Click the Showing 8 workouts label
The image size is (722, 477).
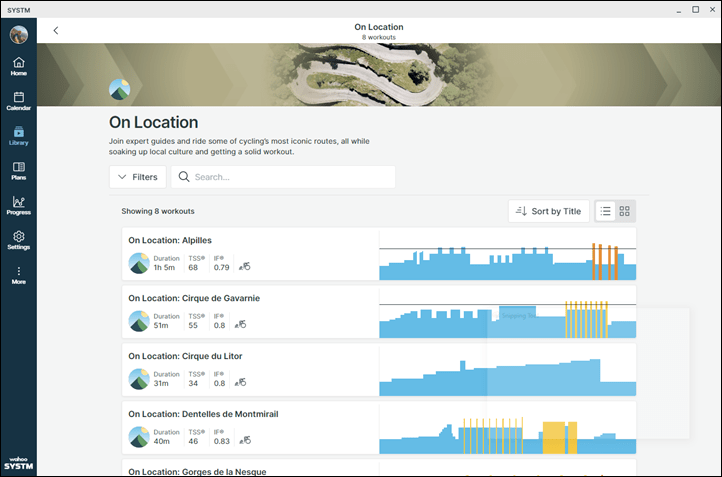click(x=158, y=211)
